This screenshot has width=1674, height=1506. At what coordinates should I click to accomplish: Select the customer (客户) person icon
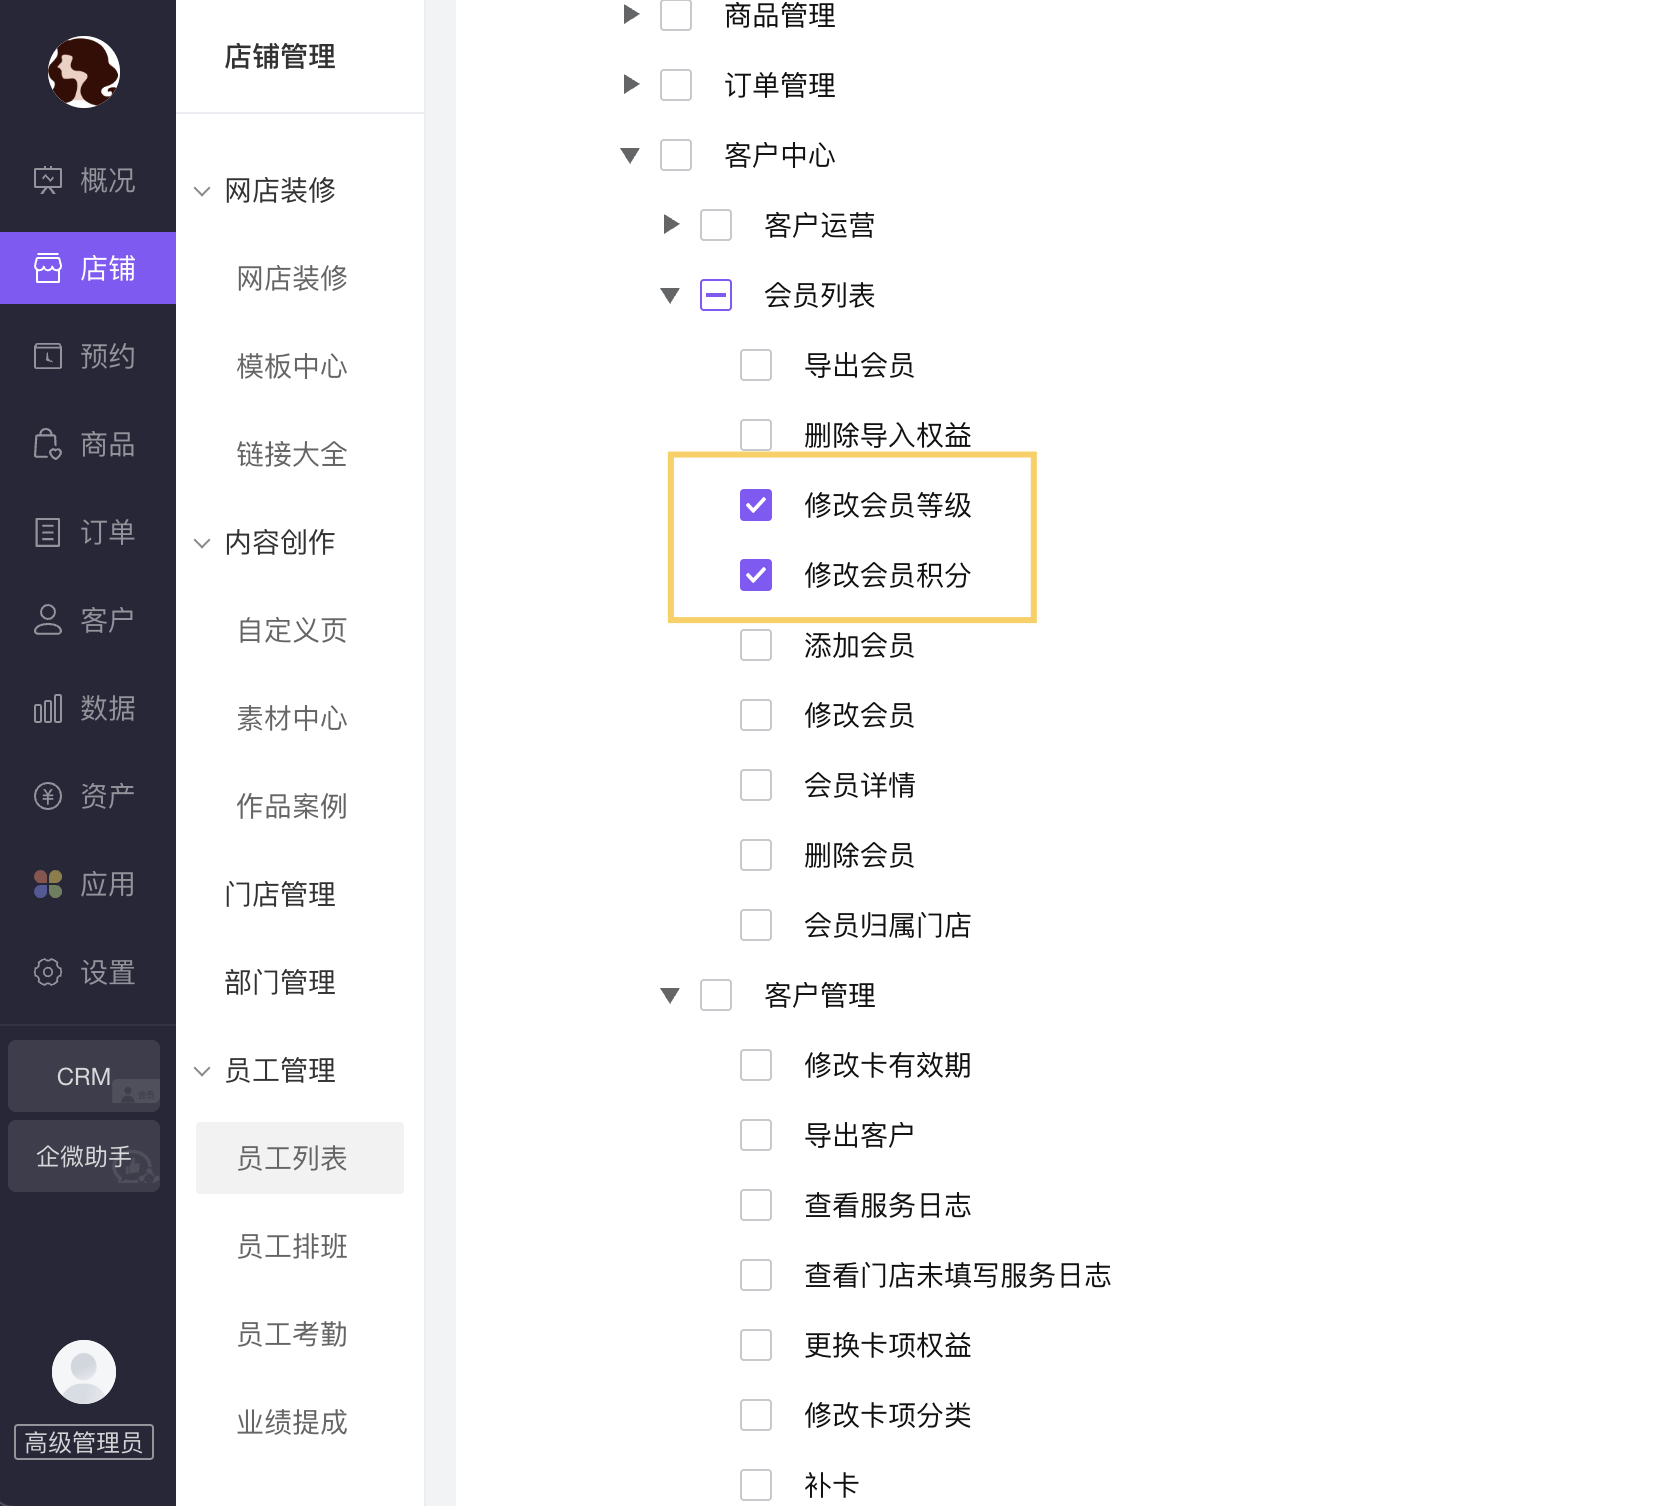pyautogui.click(x=48, y=620)
